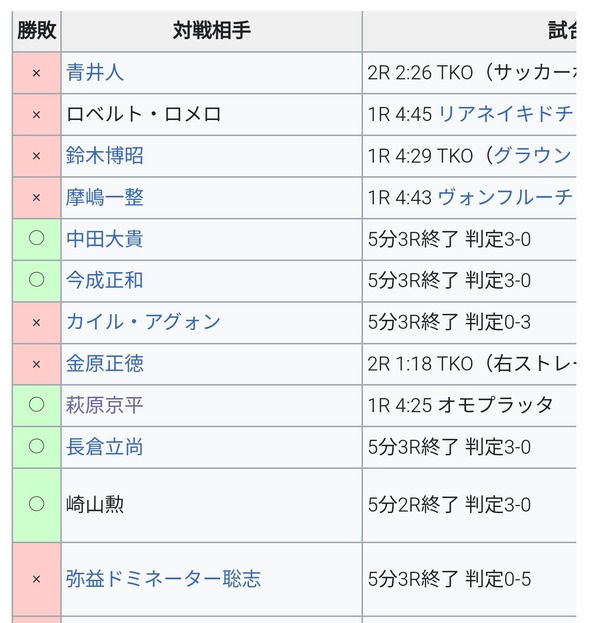Image resolution: width=600 pixels, height=623 pixels.
Task: Click the リアネイキドチ technique link
Action: click(506, 115)
